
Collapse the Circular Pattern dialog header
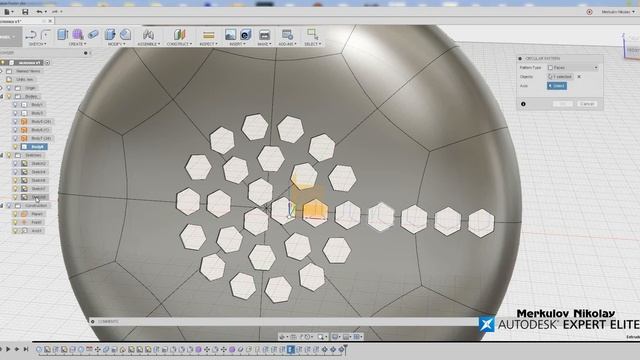tap(520, 58)
